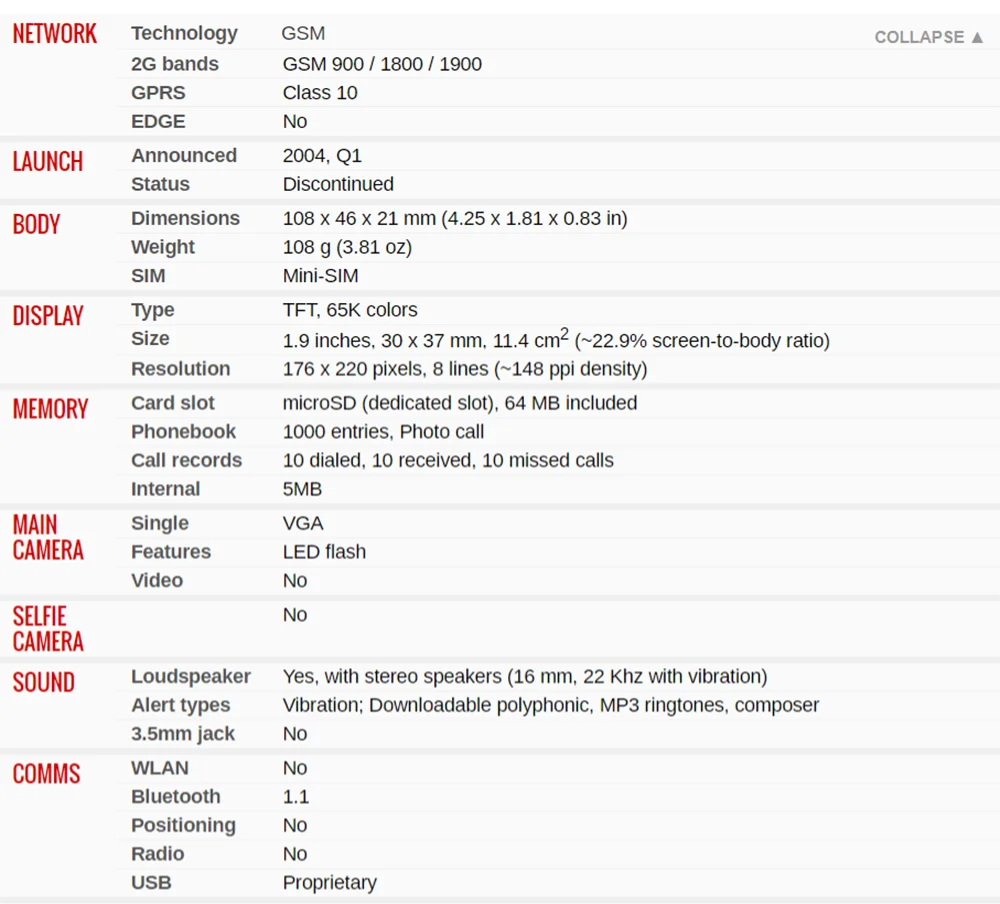Screen dimensions: 1000x904
Task: Click the 2G bands label
Action: tap(175, 64)
